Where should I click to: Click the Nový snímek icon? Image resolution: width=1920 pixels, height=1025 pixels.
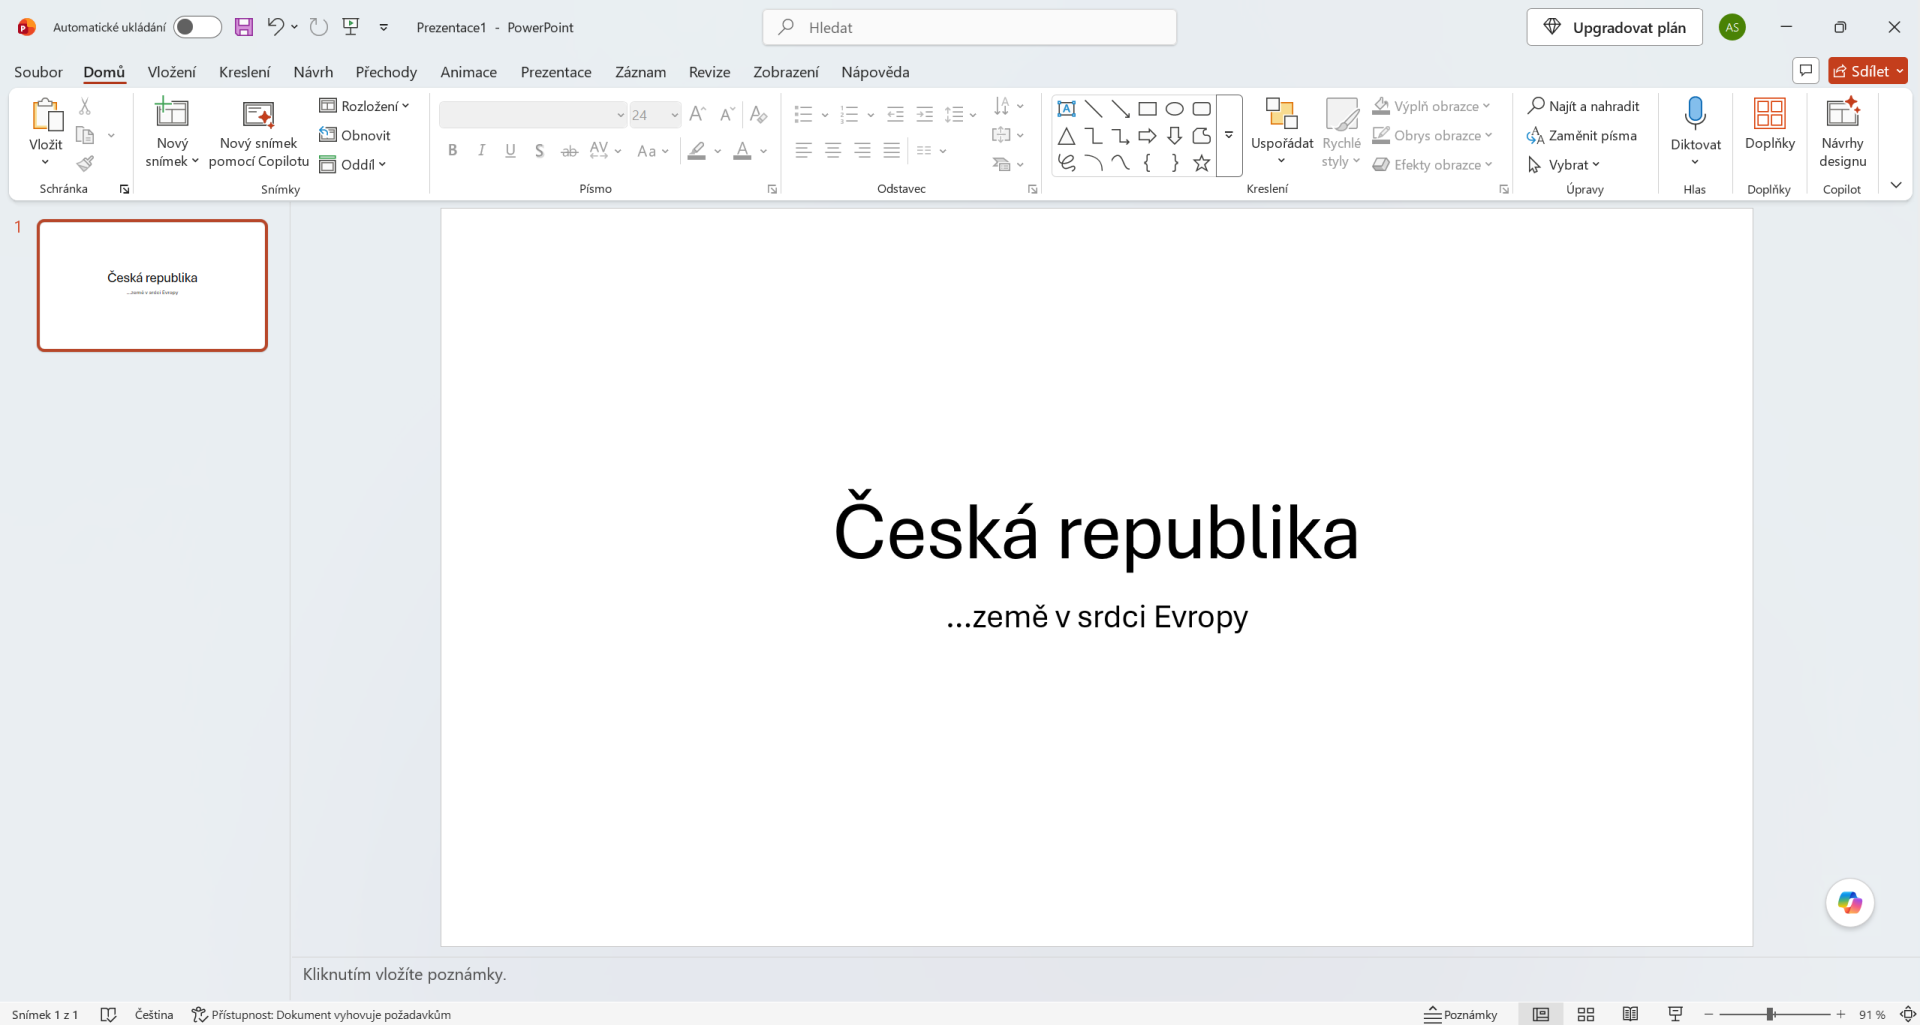172,113
